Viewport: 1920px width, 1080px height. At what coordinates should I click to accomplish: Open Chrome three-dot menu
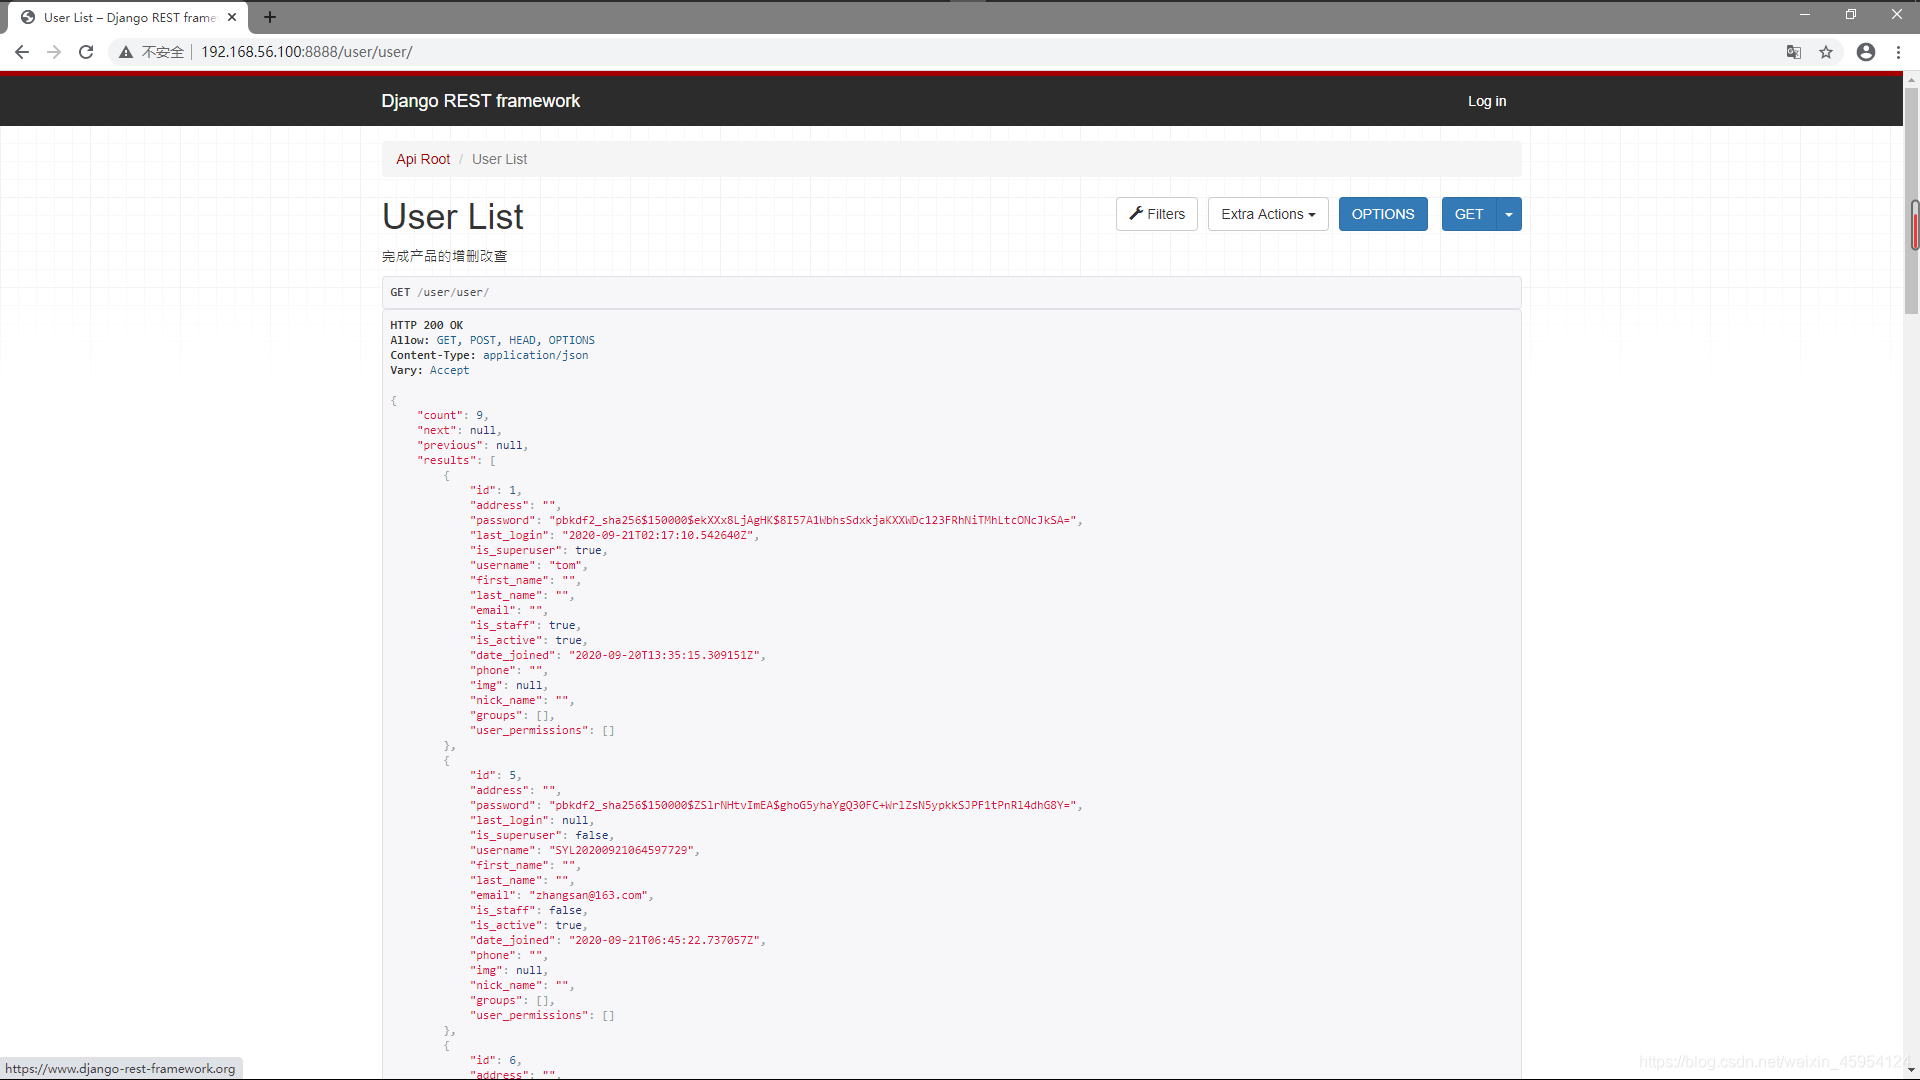(x=1898, y=52)
